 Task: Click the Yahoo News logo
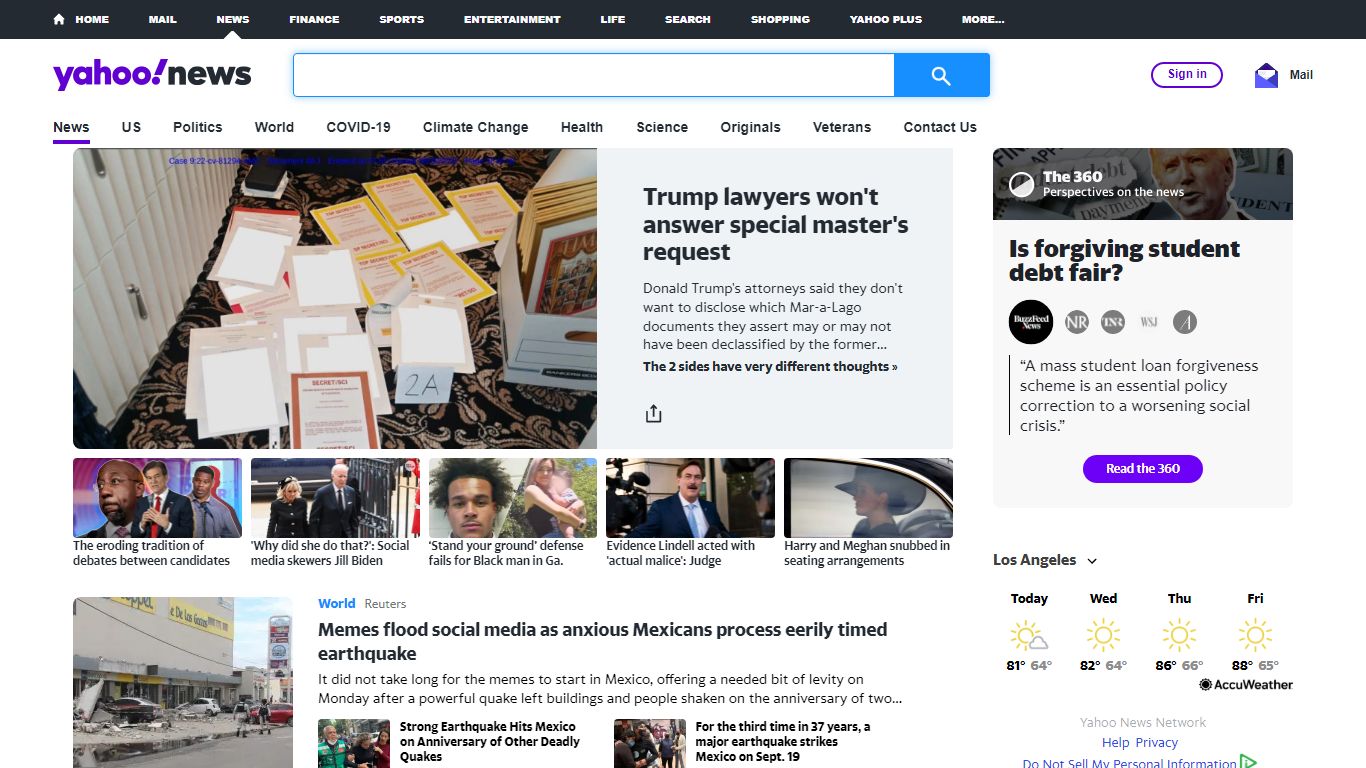152,74
